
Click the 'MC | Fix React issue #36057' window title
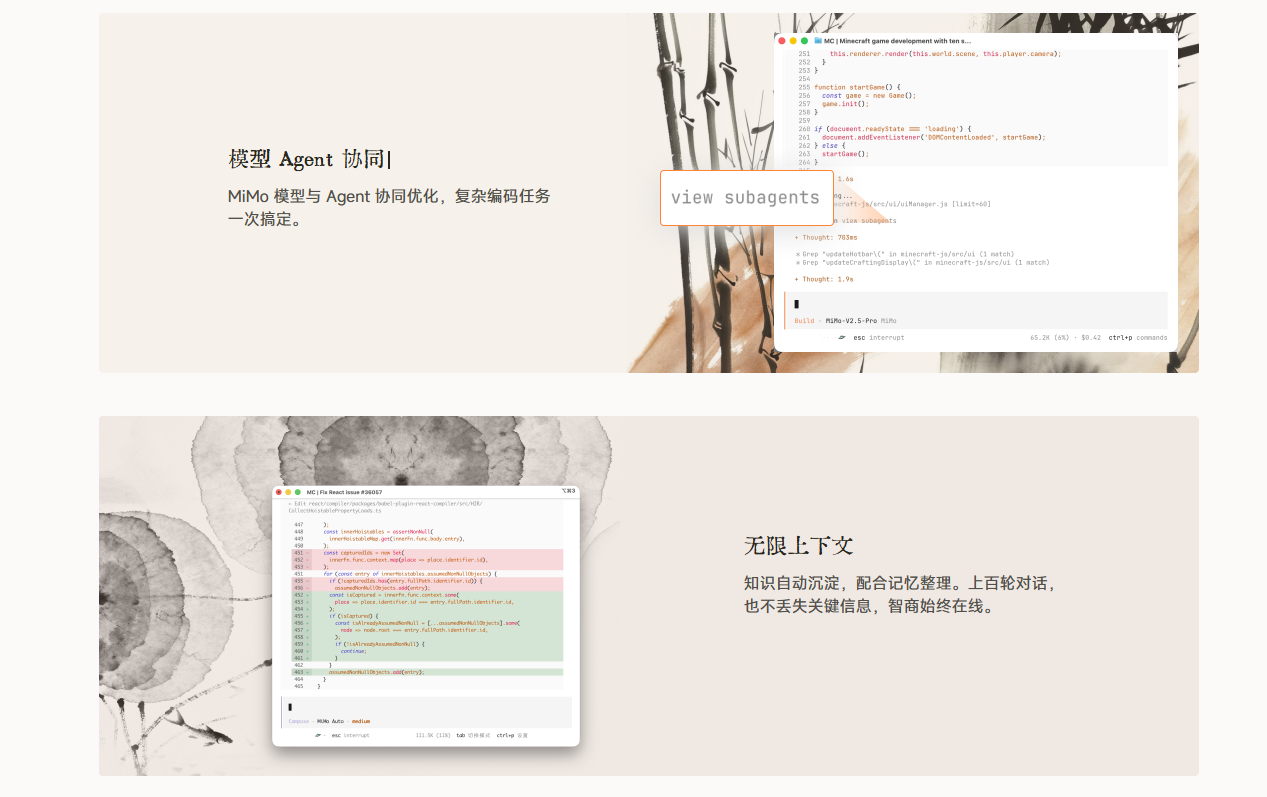(344, 492)
